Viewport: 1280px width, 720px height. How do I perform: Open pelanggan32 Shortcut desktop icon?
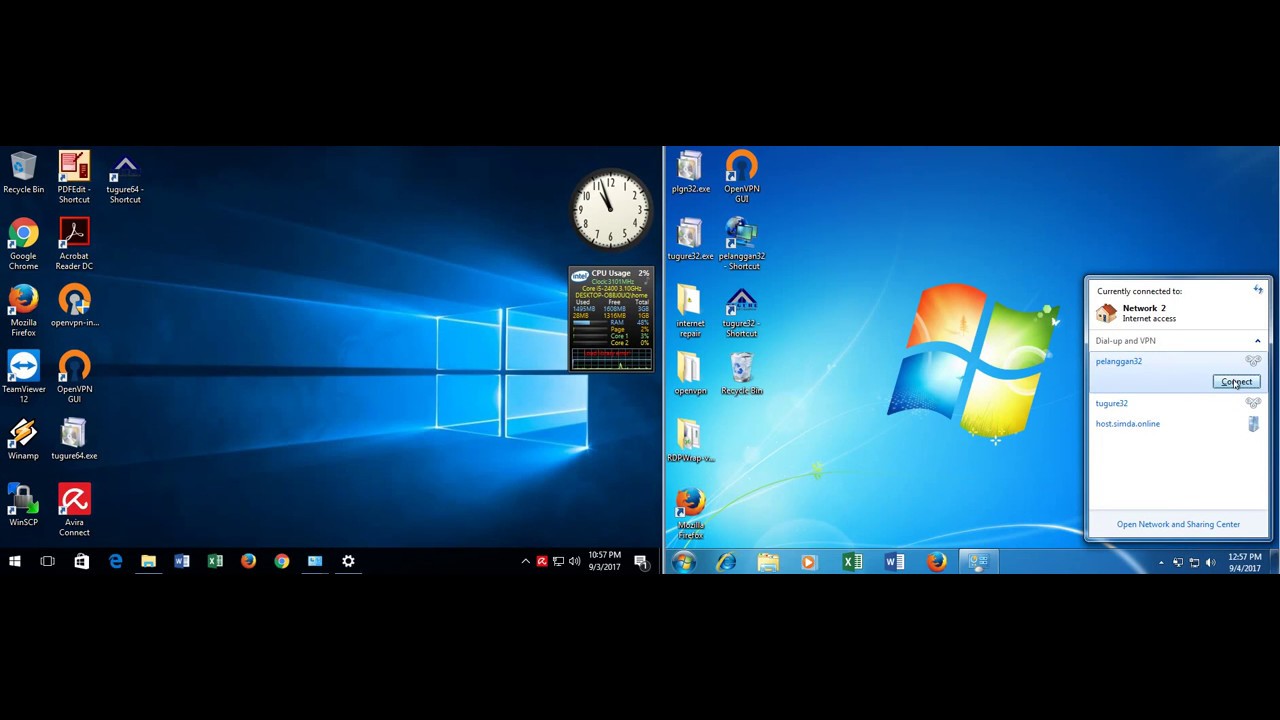click(742, 244)
